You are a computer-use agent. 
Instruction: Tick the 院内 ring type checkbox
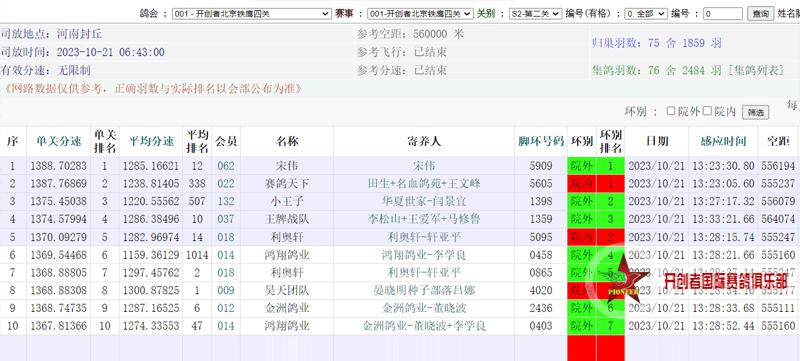pos(707,111)
